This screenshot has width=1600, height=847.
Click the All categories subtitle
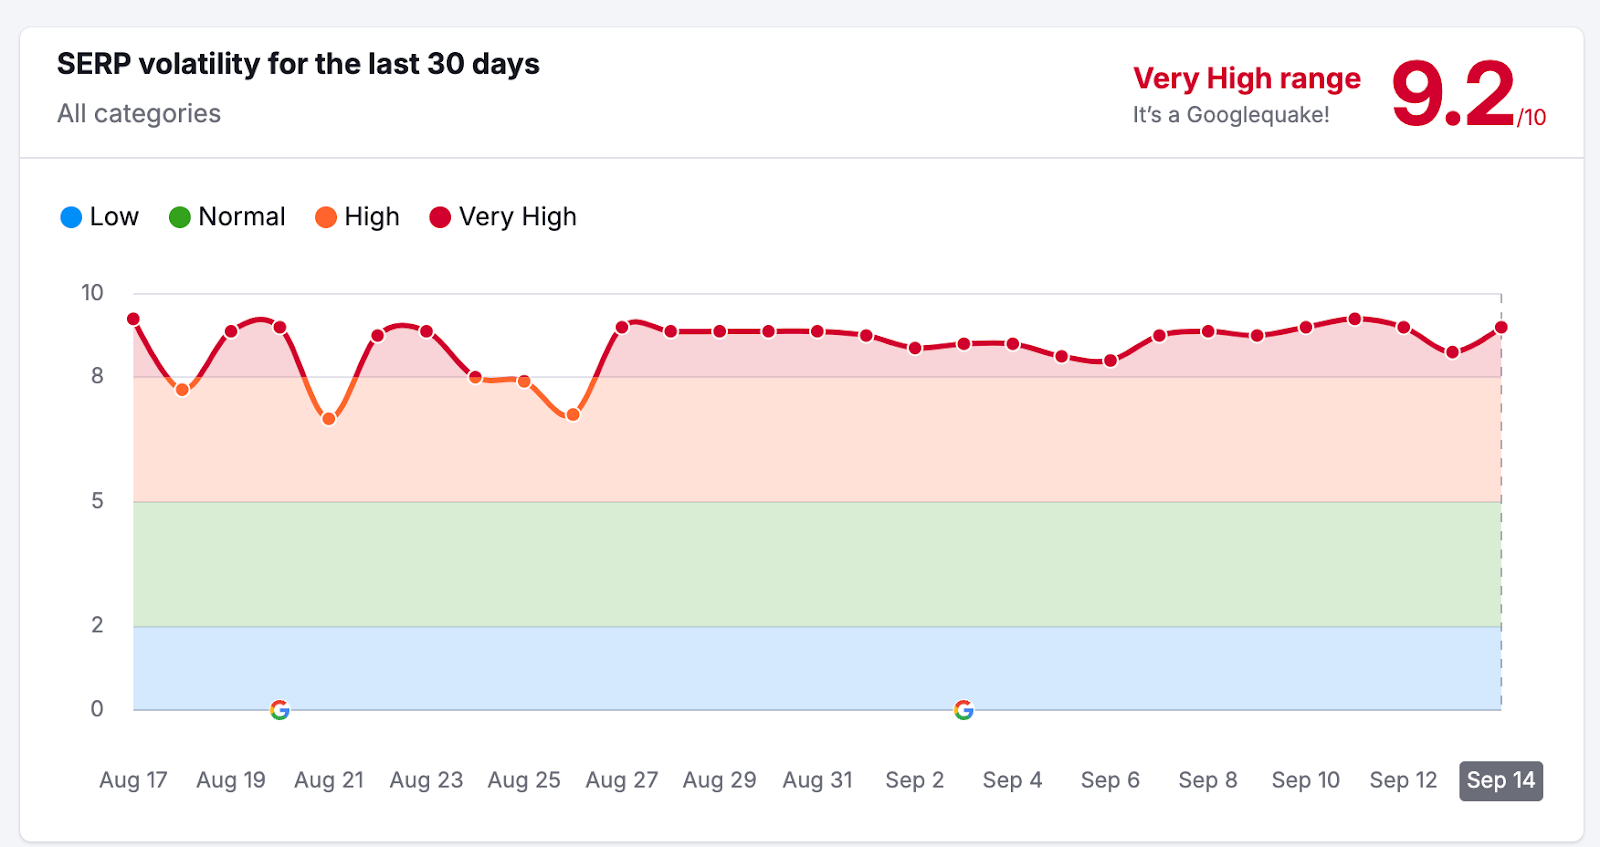point(139,114)
